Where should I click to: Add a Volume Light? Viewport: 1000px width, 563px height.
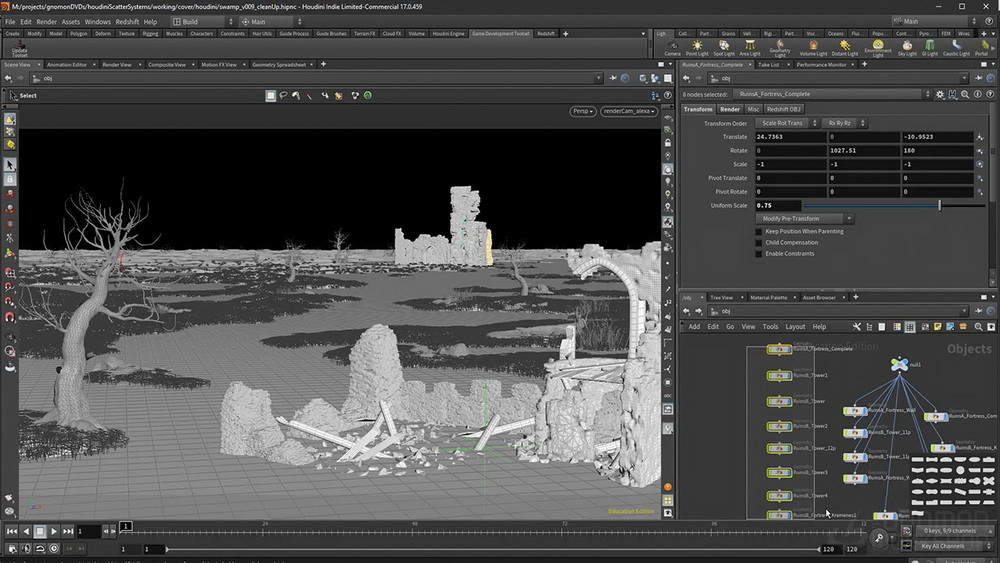[813, 48]
